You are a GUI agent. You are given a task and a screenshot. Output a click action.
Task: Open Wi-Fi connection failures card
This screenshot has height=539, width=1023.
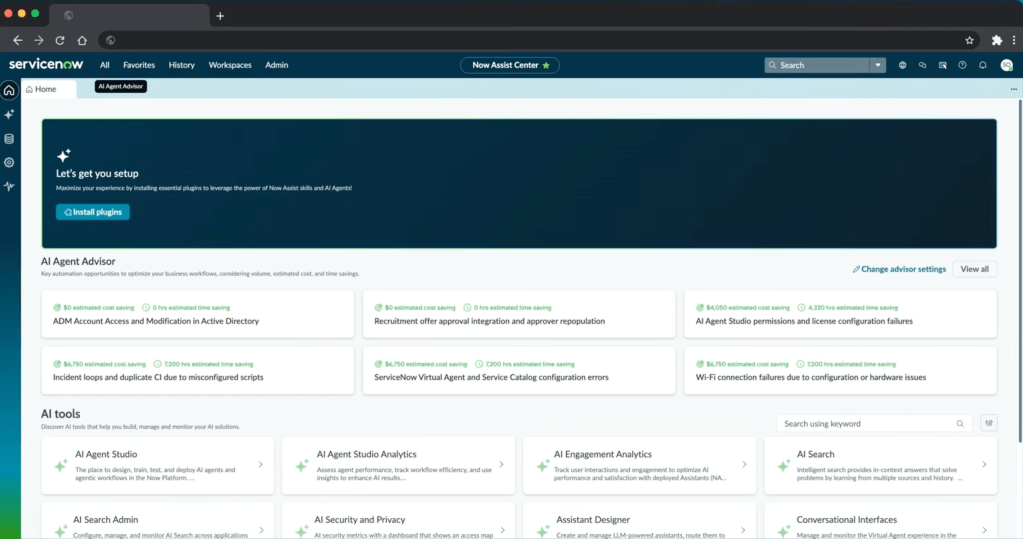pos(840,371)
